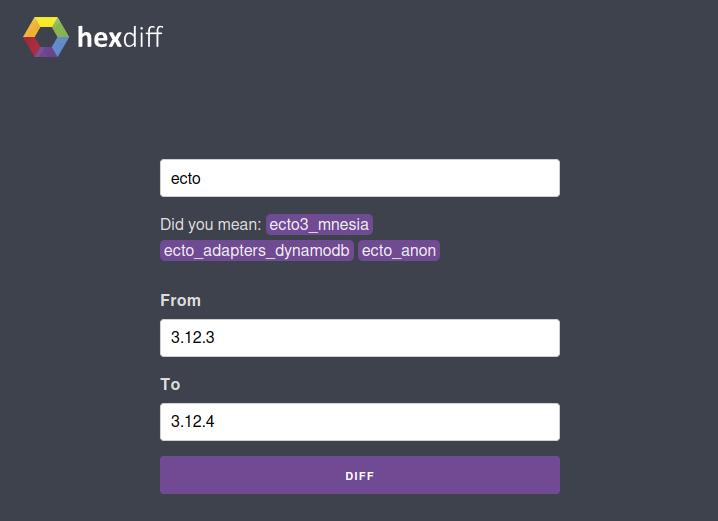Click the hollow center of the hexagon logo
Screen dimensions: 718x521
[x=46, y=37]
